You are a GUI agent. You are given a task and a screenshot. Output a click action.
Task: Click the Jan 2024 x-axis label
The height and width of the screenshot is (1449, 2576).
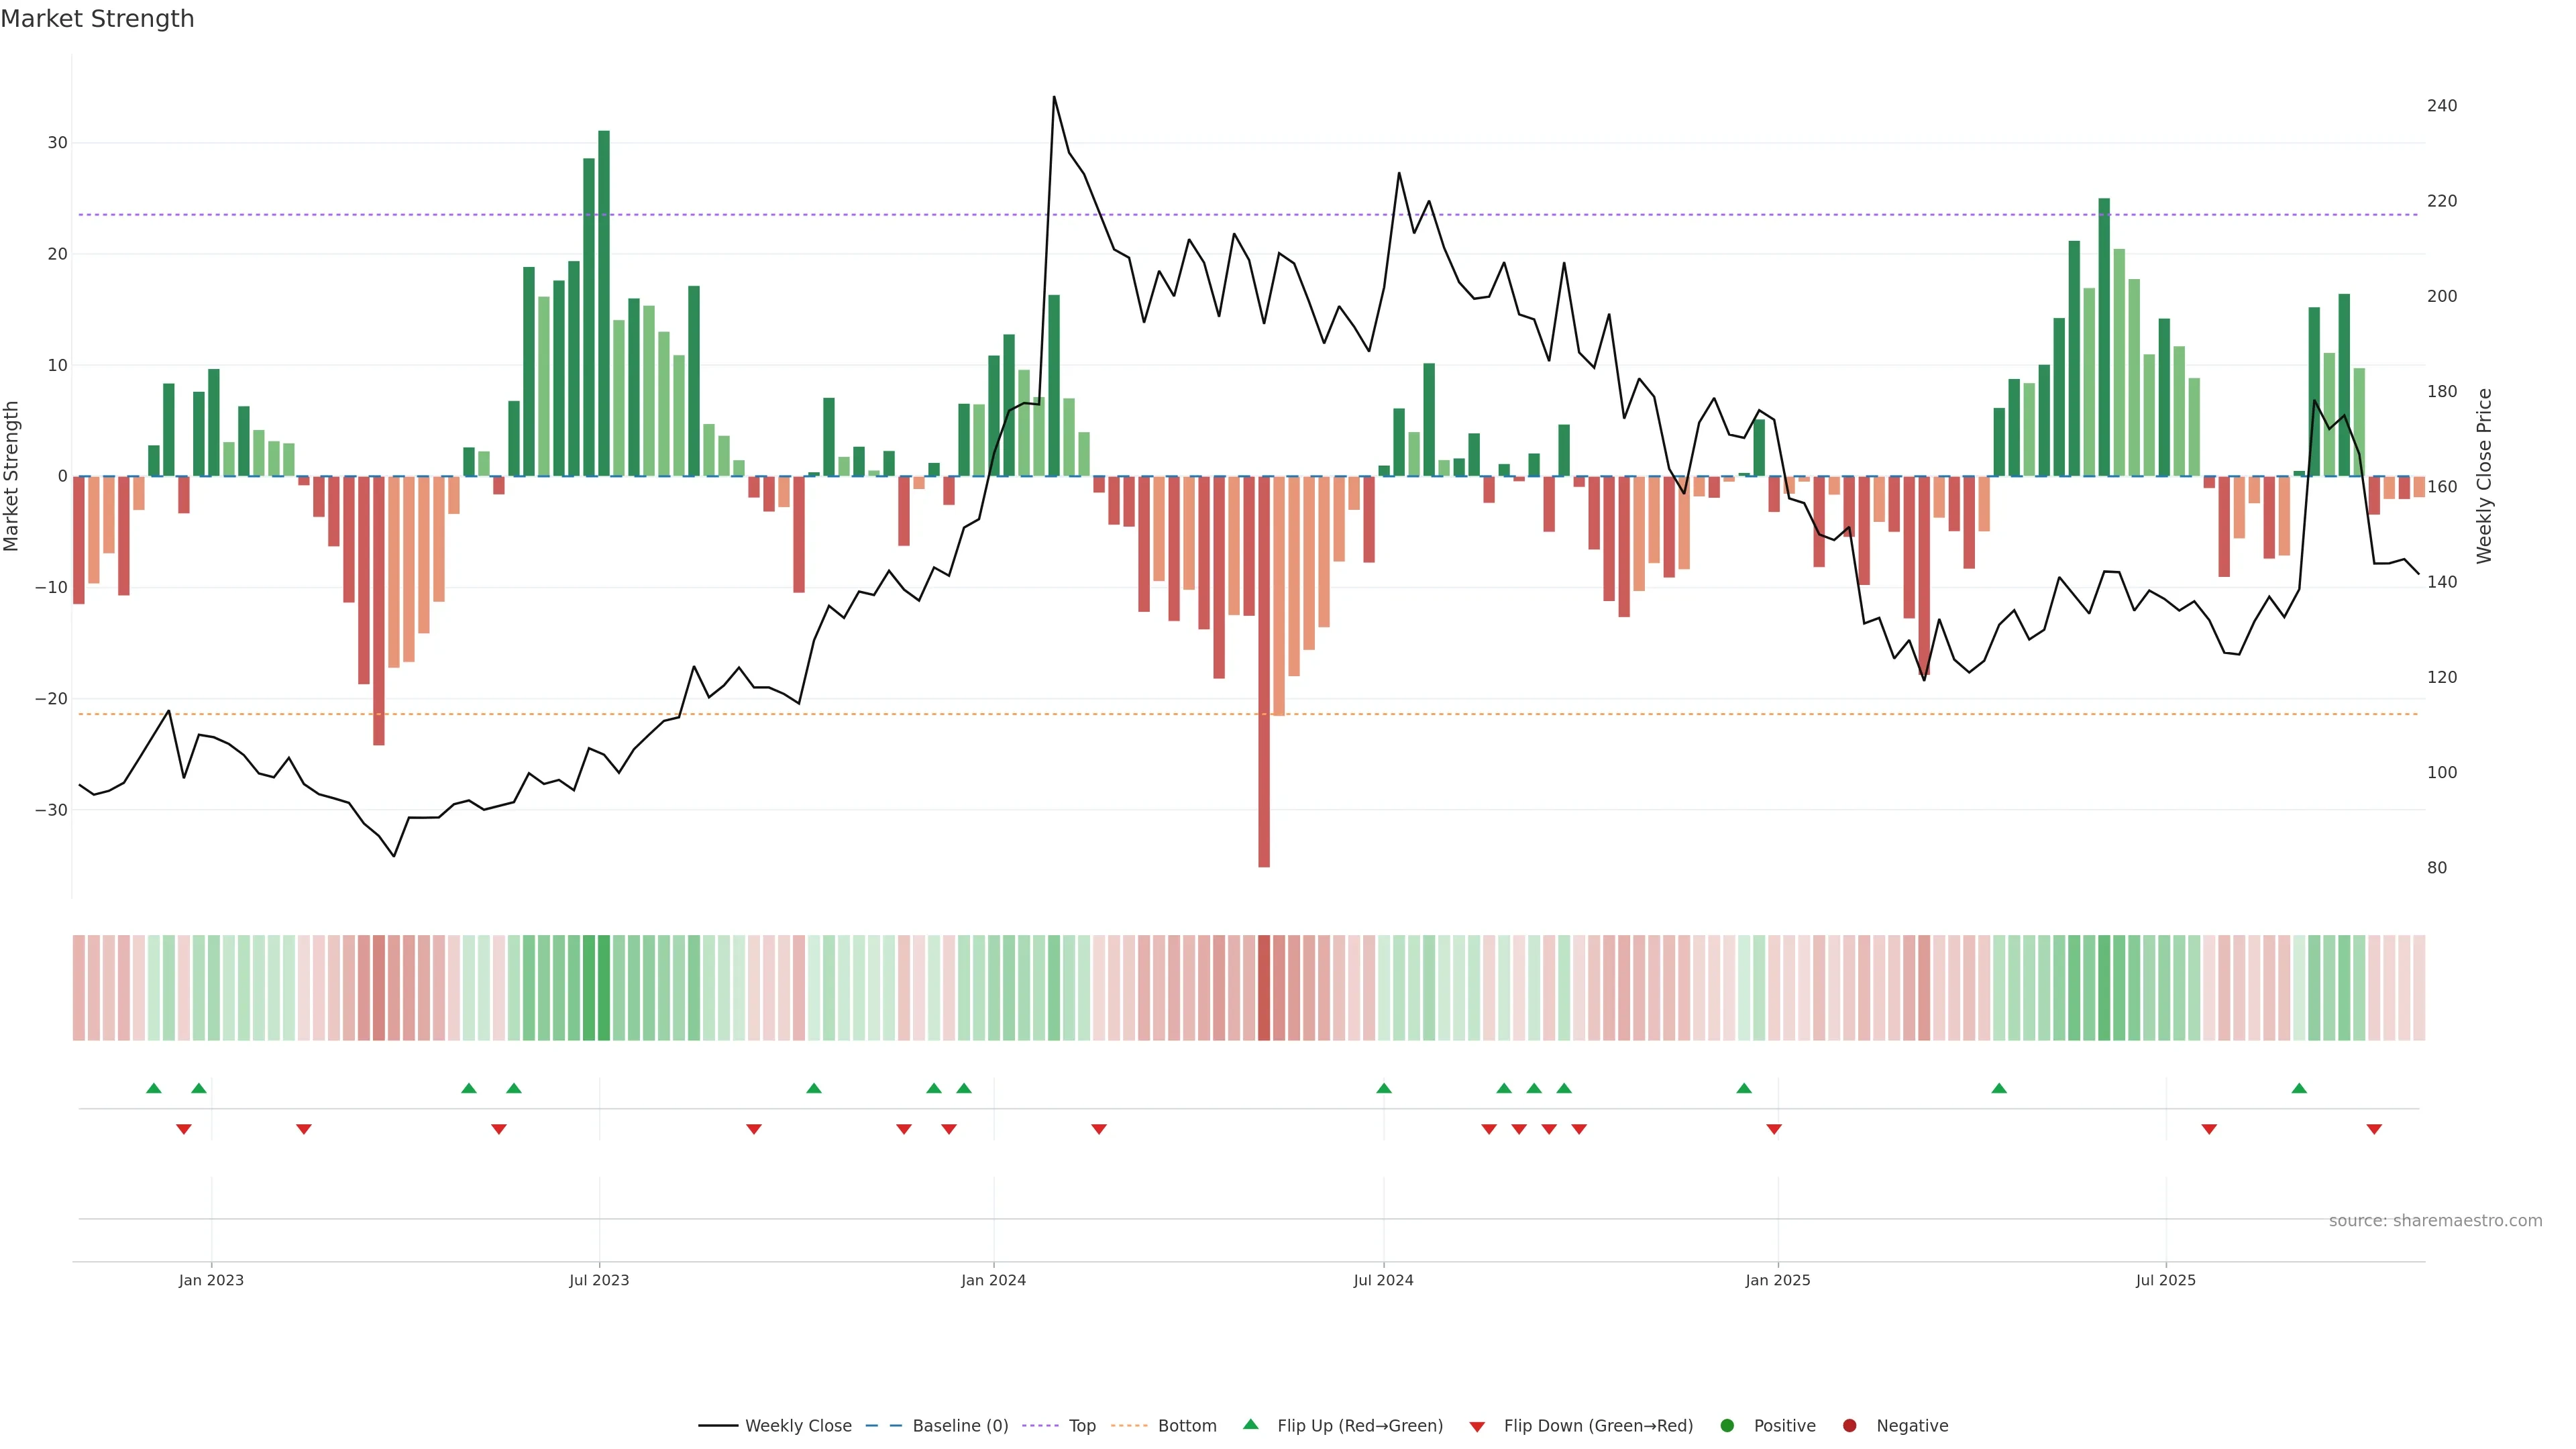coord(993,1280)
